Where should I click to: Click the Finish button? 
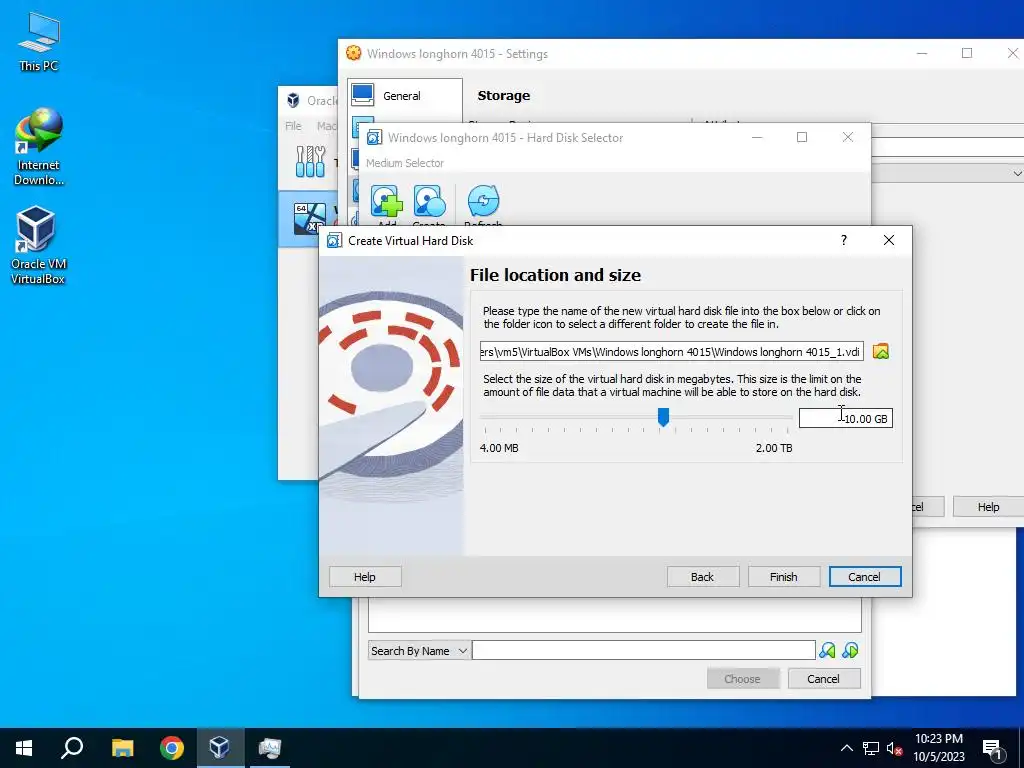pyautogui.click(x=783, y=577)
